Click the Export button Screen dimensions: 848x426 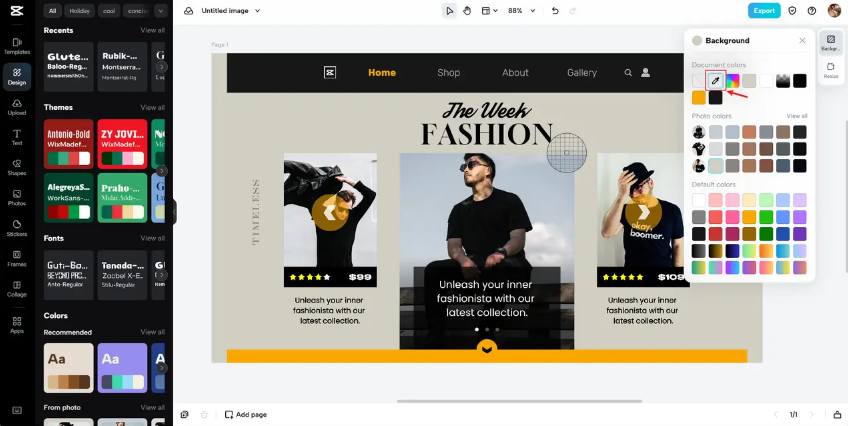[x=764, y=11]
